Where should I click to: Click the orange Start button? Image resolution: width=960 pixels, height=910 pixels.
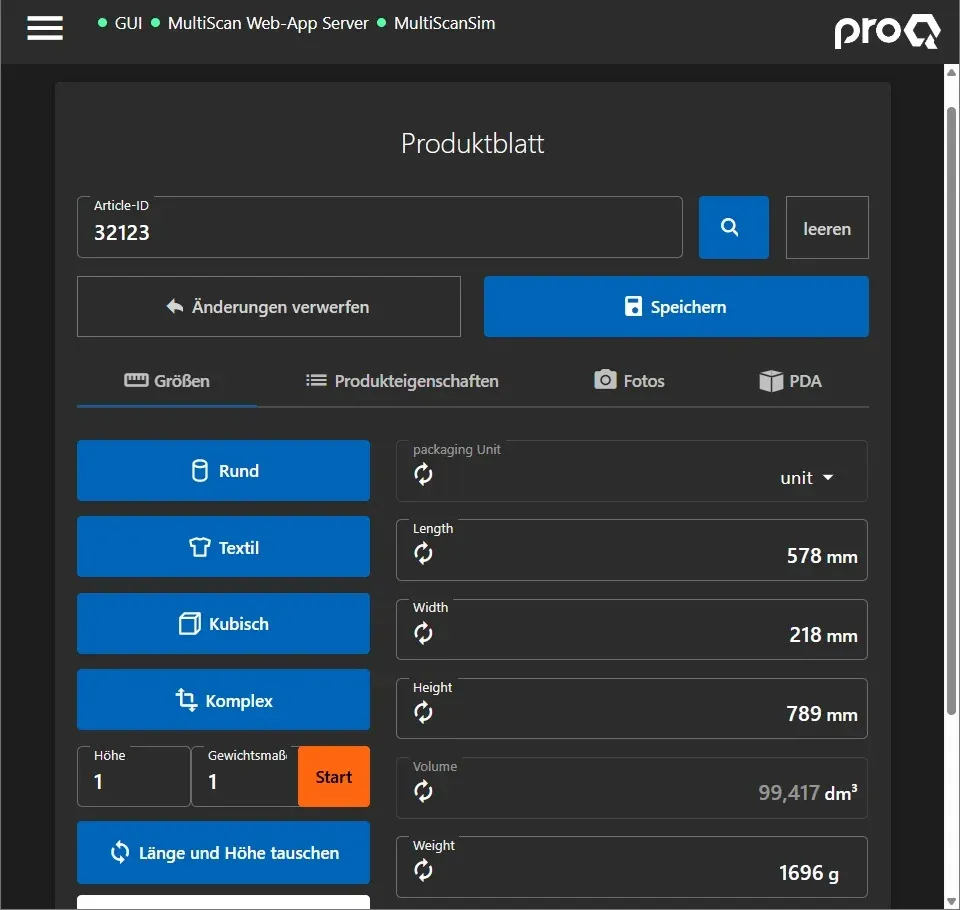(x=334, y=777)
